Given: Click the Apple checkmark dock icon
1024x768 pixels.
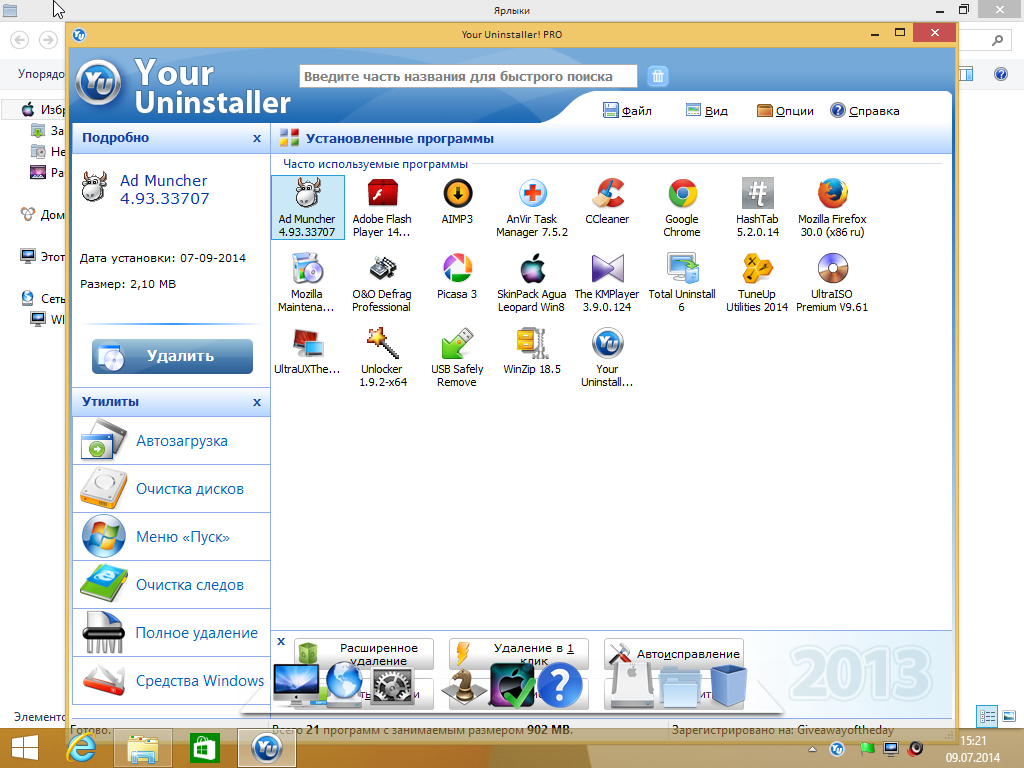Looking at the screenshot, I should click(513, 685).
